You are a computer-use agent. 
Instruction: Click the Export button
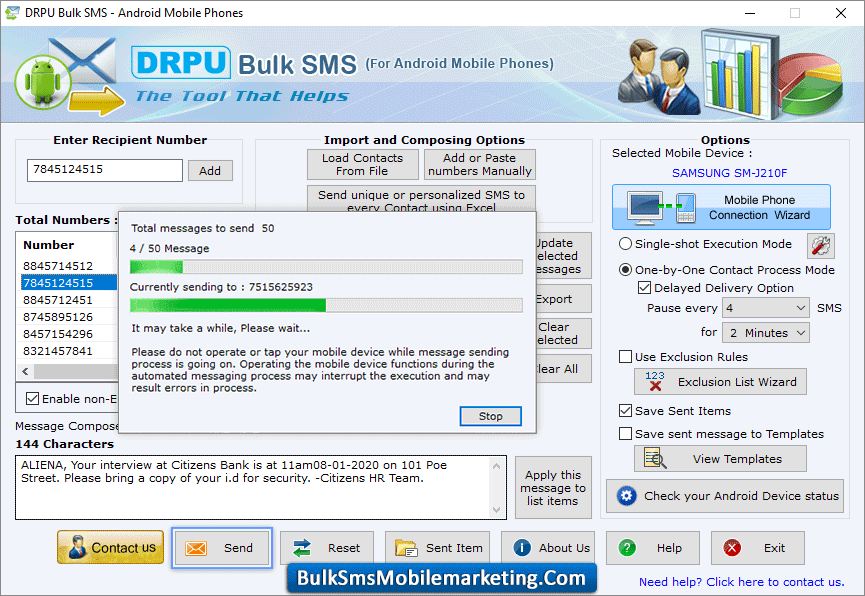click(x=563, y=299)
